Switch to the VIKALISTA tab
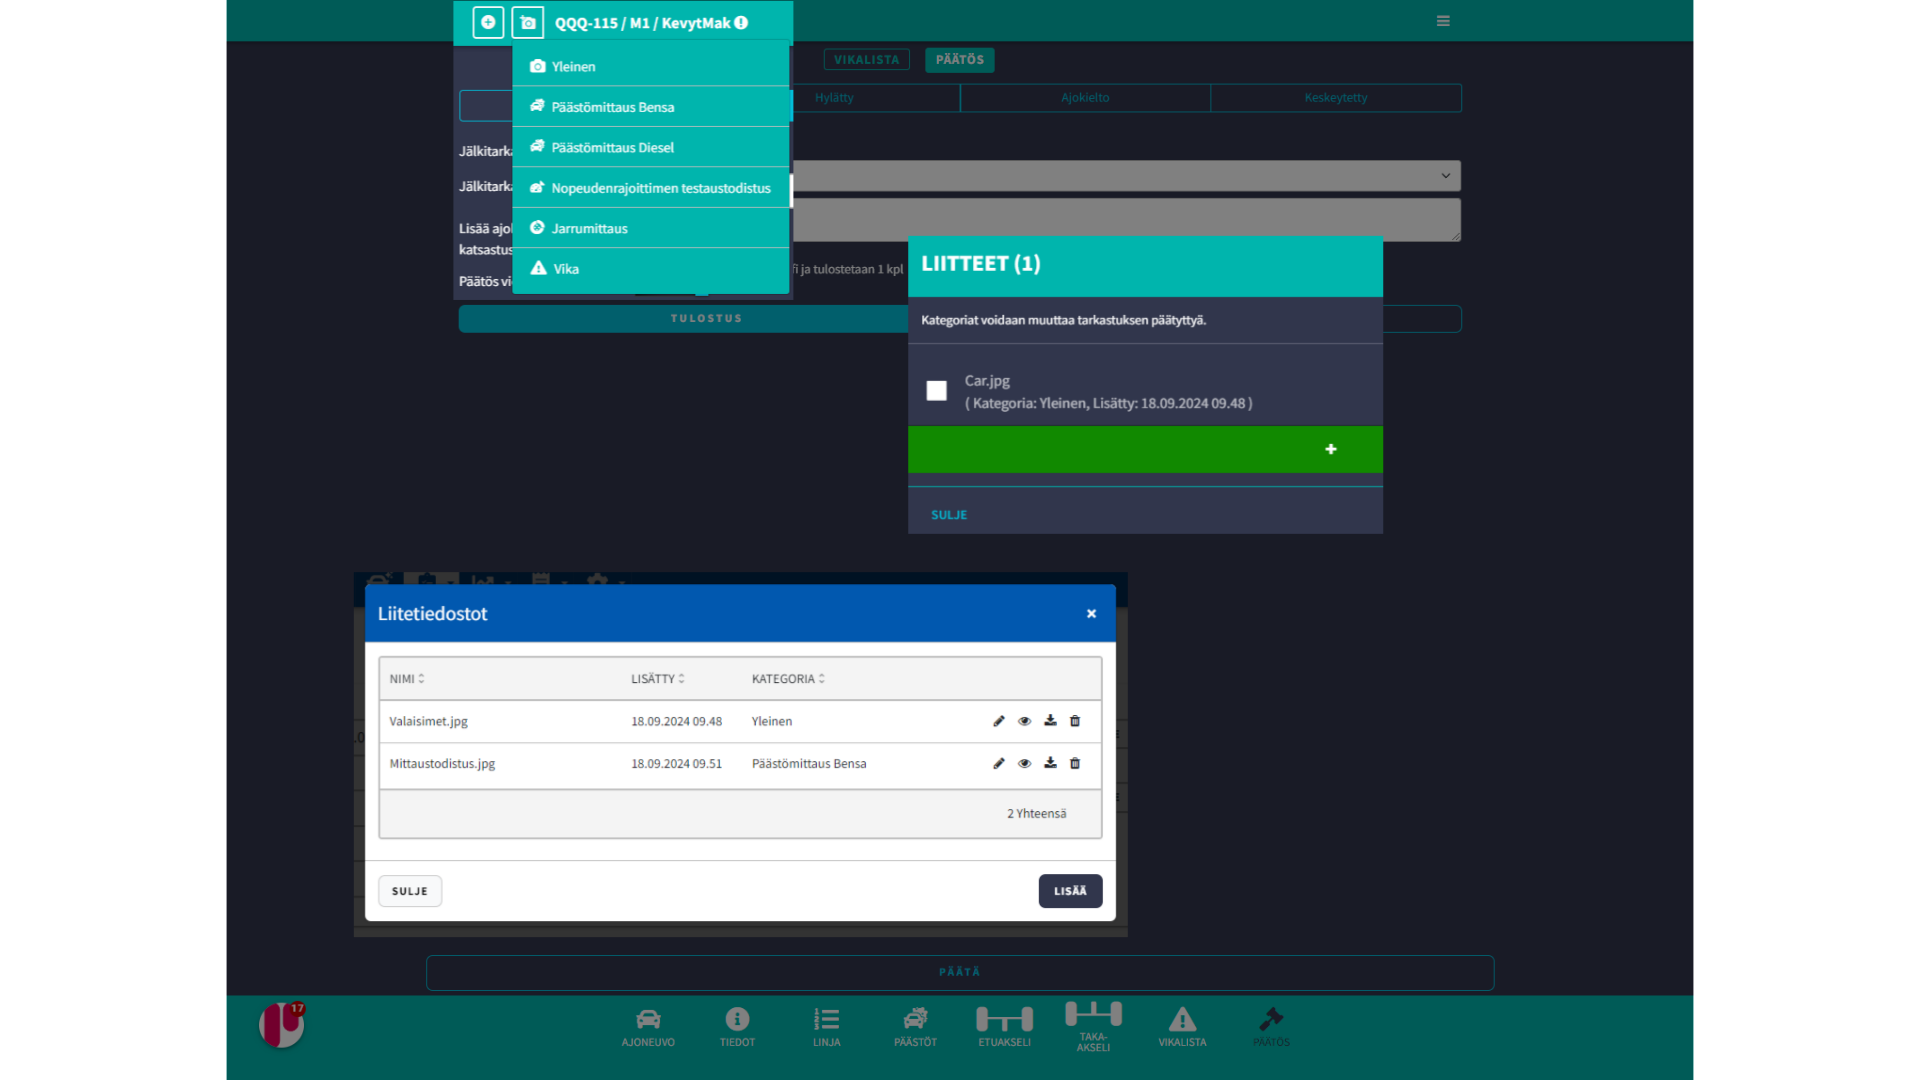The height and width of the screenshot is (1080, 1920). click(867, 60)
